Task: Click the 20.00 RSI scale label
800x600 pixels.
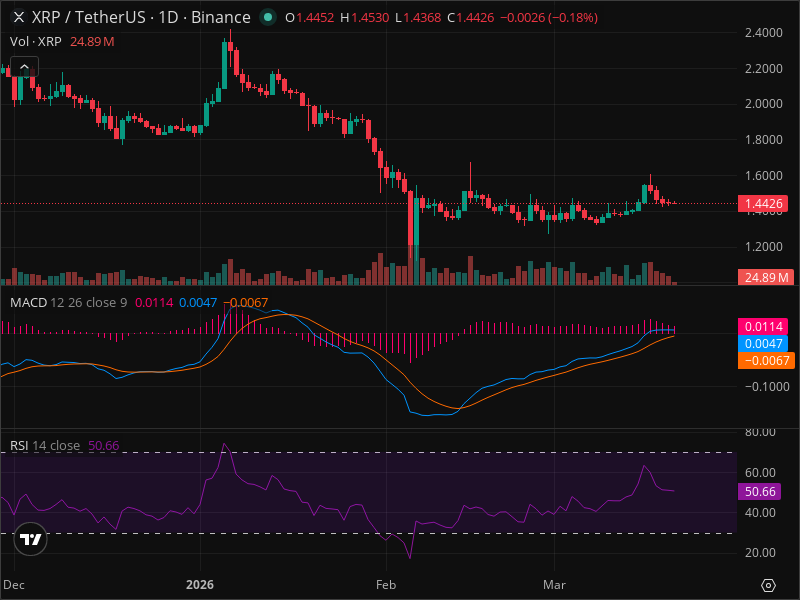Action: (760, 553)
